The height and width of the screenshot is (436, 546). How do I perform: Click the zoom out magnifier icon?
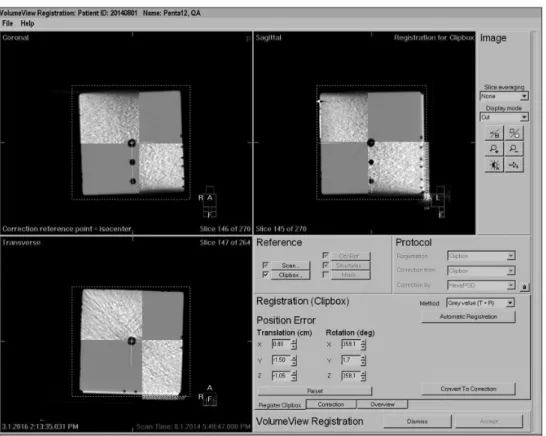[514, 149]
